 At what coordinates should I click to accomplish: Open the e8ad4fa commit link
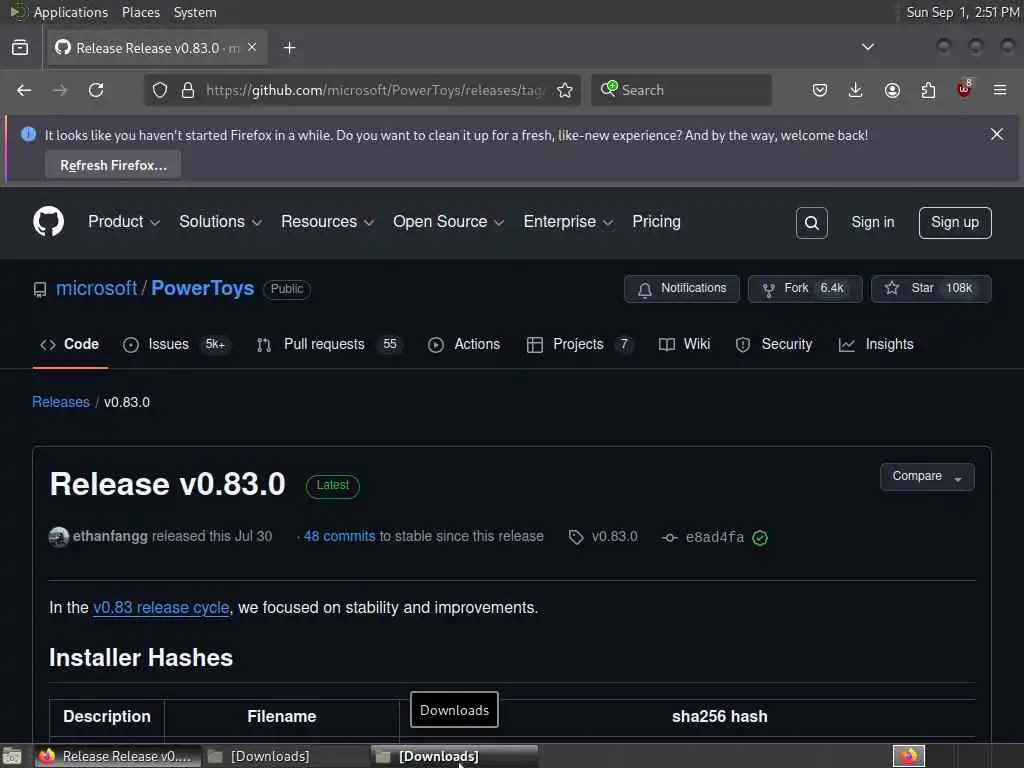(714, 537)
